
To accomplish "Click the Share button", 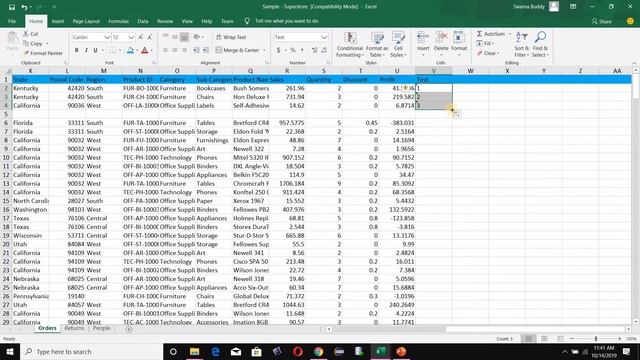I will pos(602,21).
